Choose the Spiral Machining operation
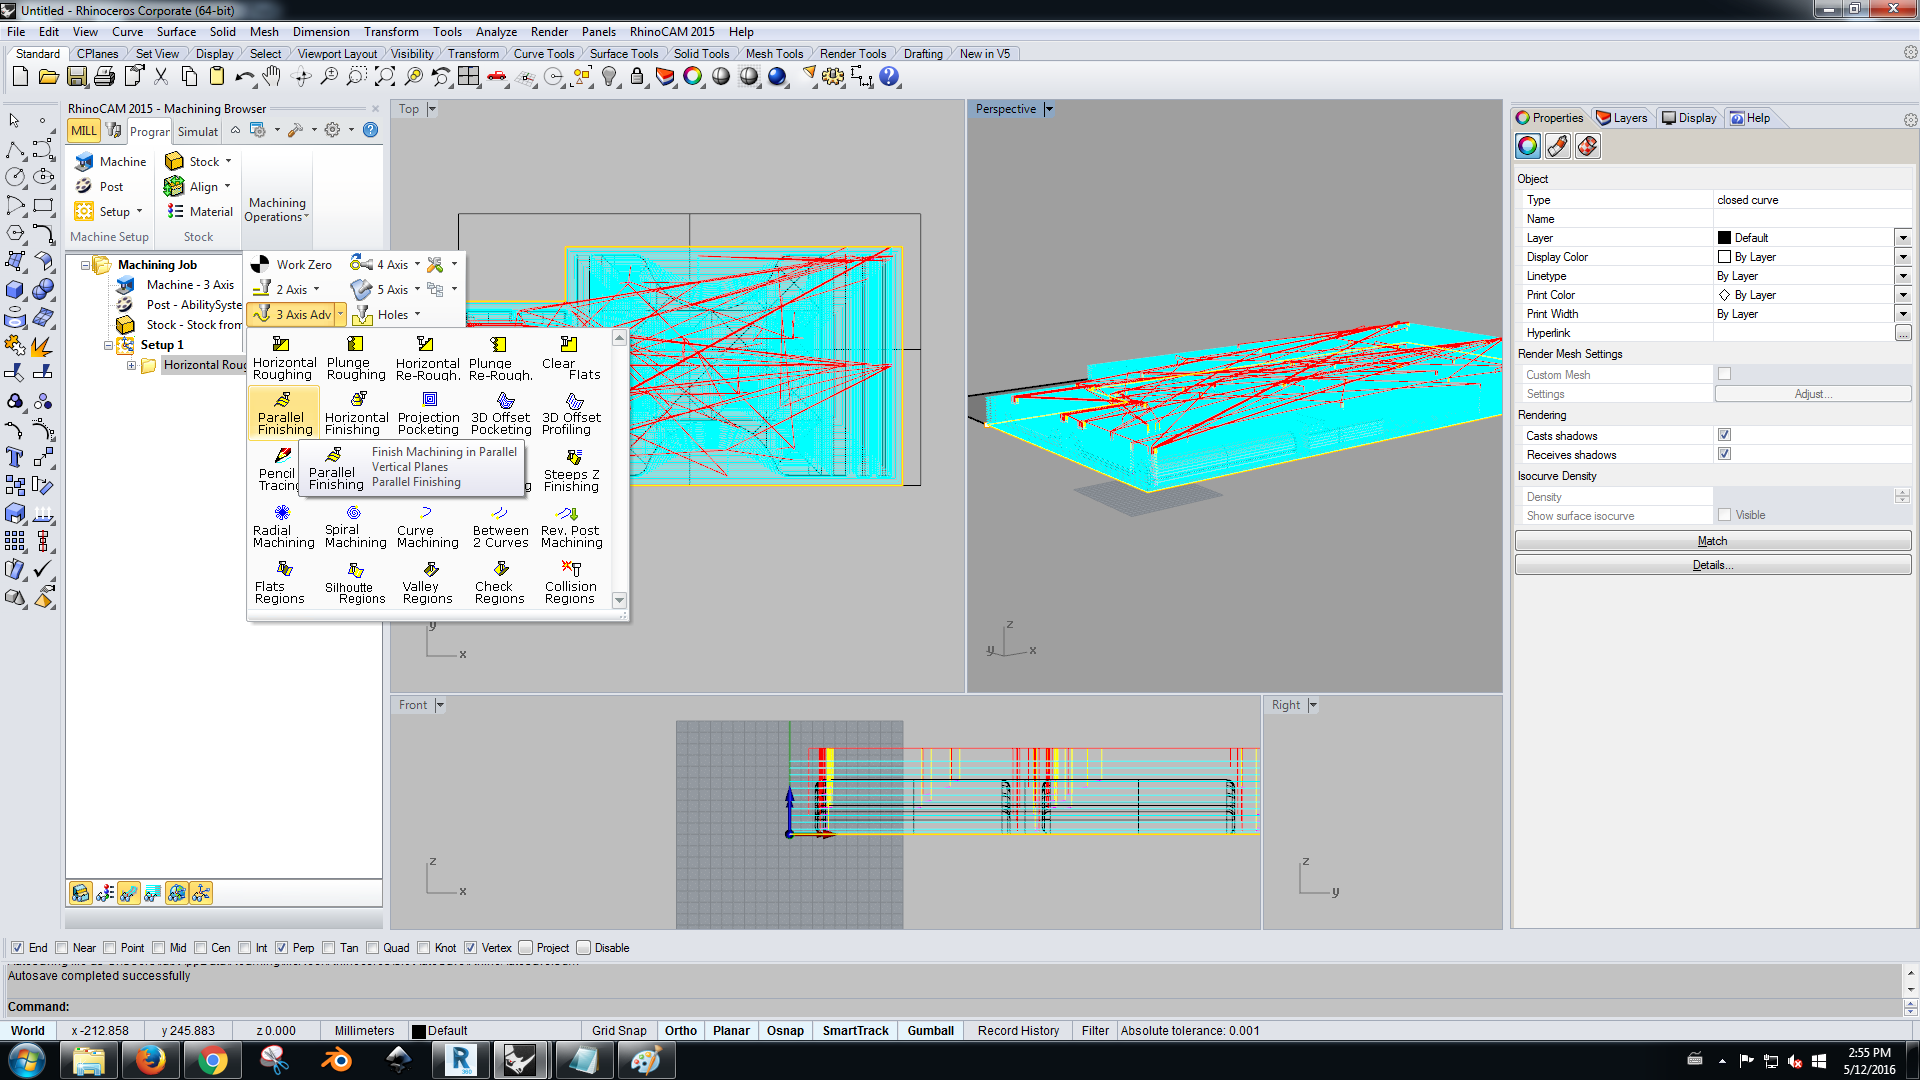Image resolution: width=1920 pixels, height=1080 pixels. point(355,525)
